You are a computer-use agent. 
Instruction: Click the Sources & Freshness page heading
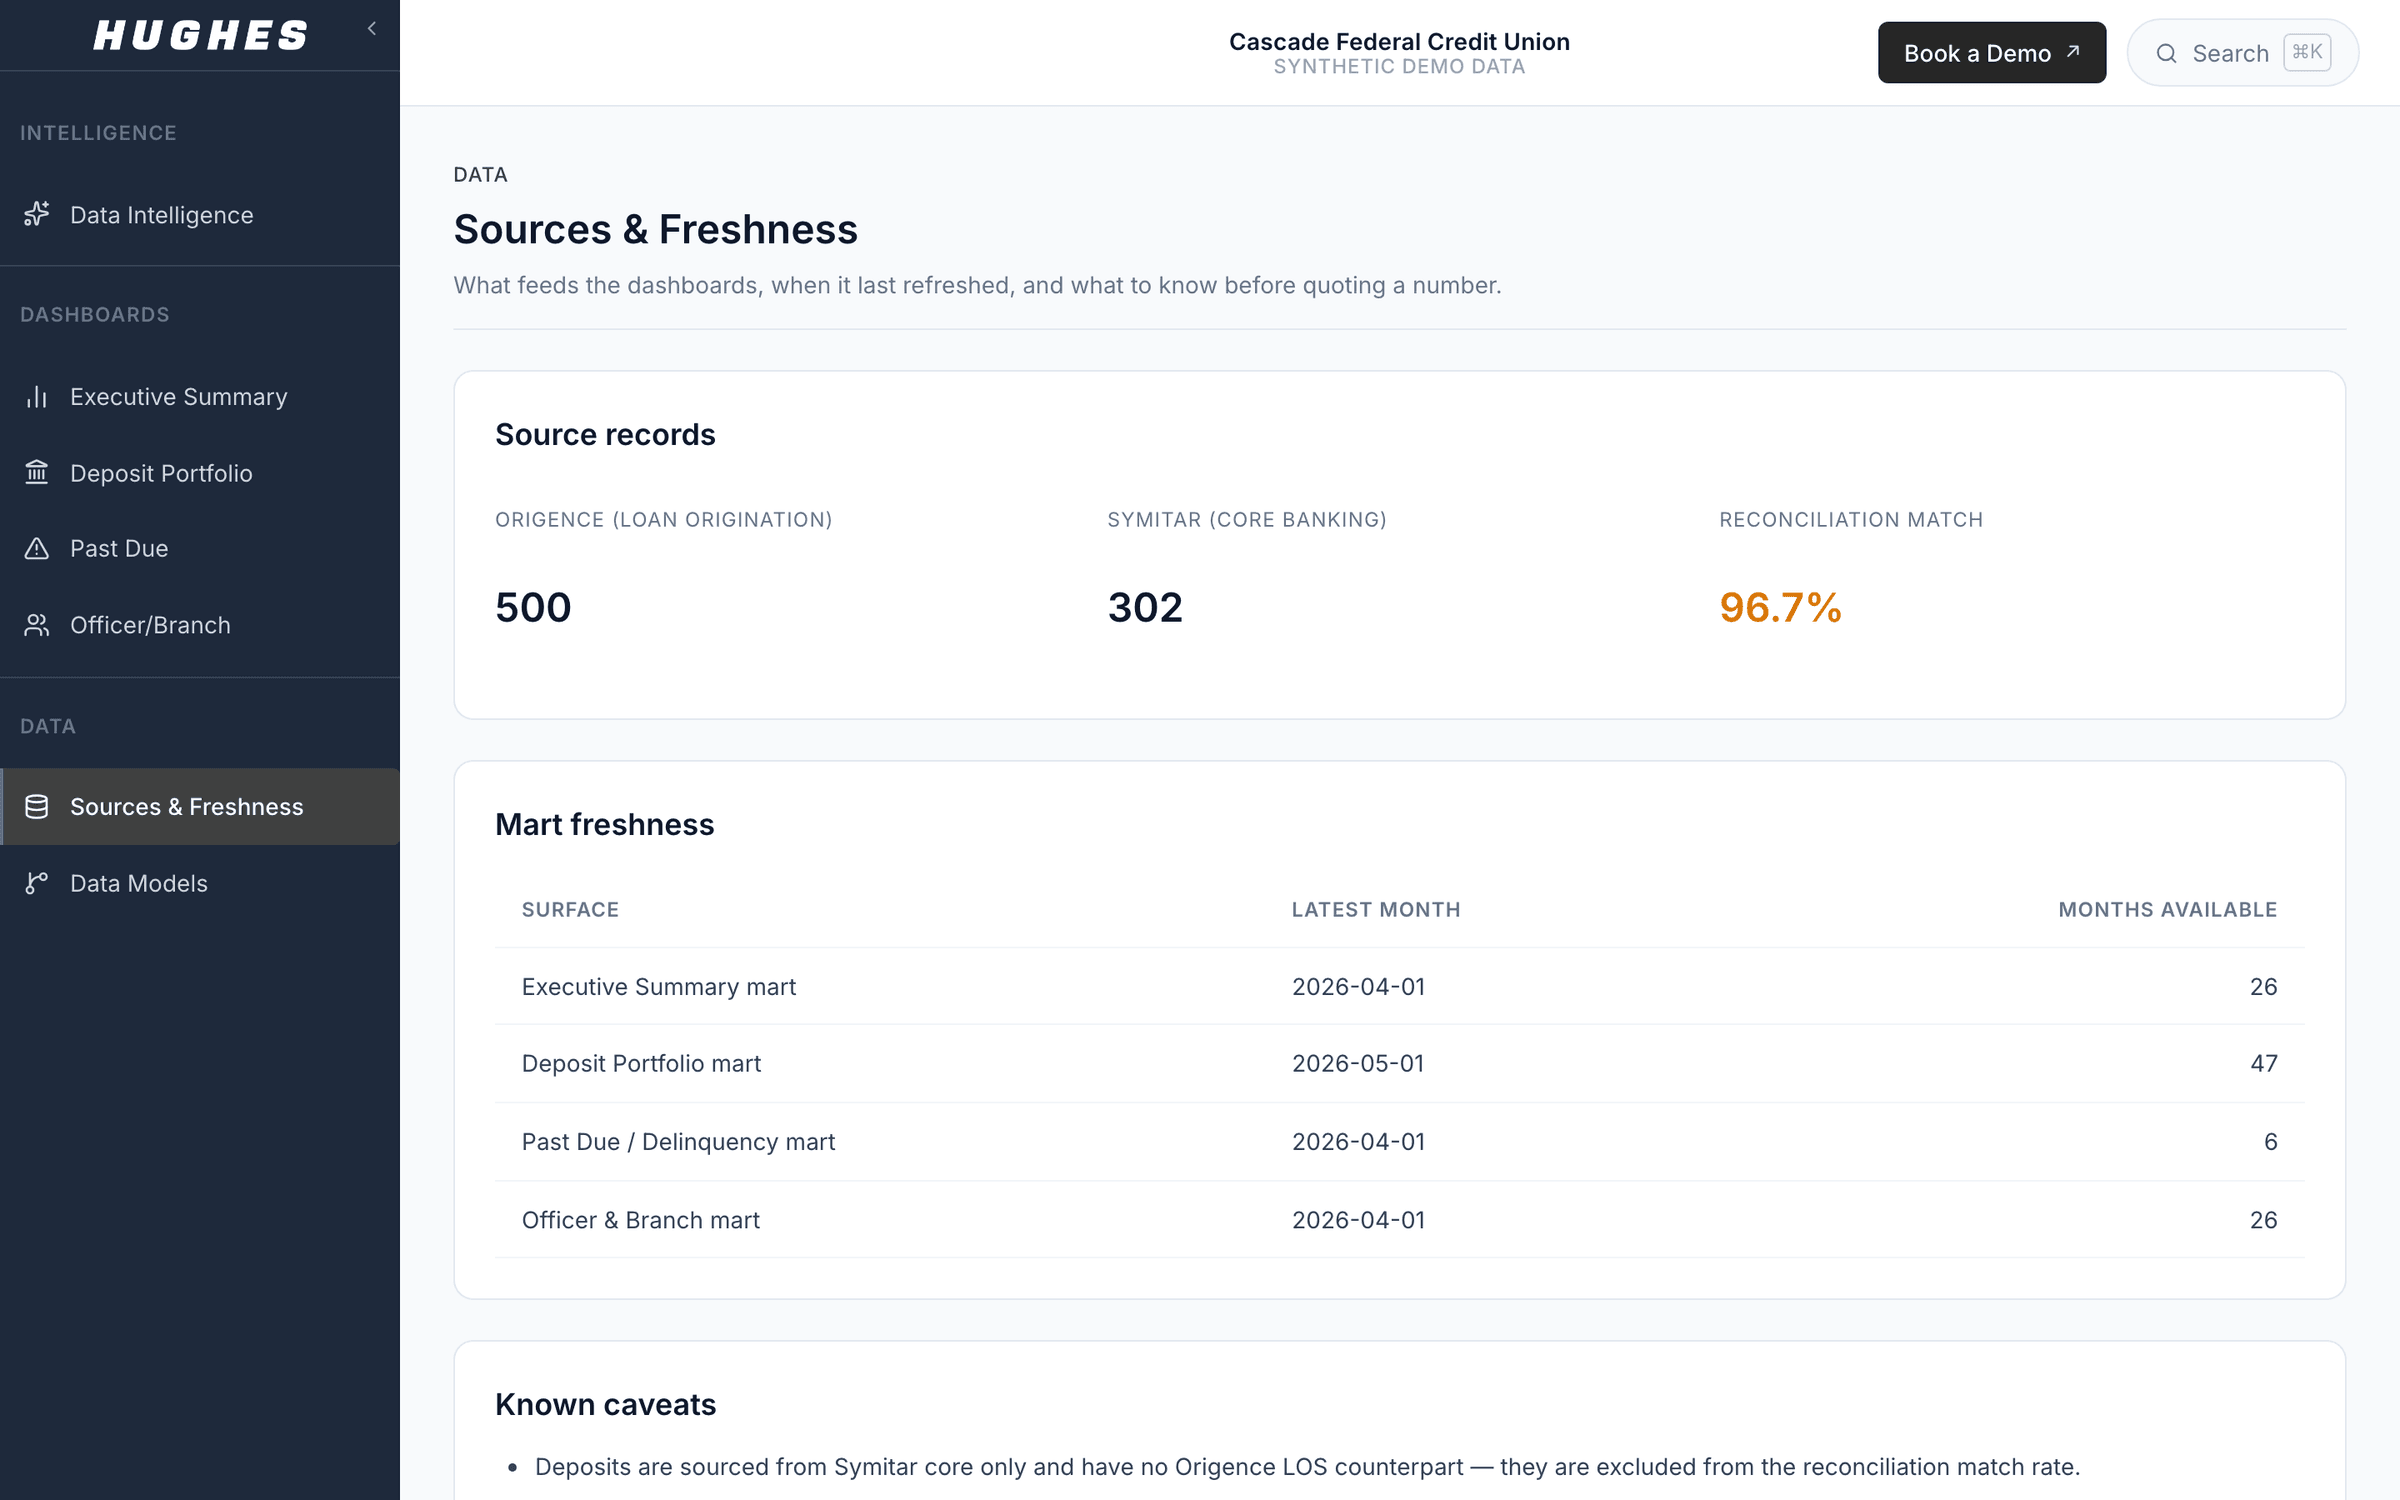pyautogui.click(x=656, y=229)
